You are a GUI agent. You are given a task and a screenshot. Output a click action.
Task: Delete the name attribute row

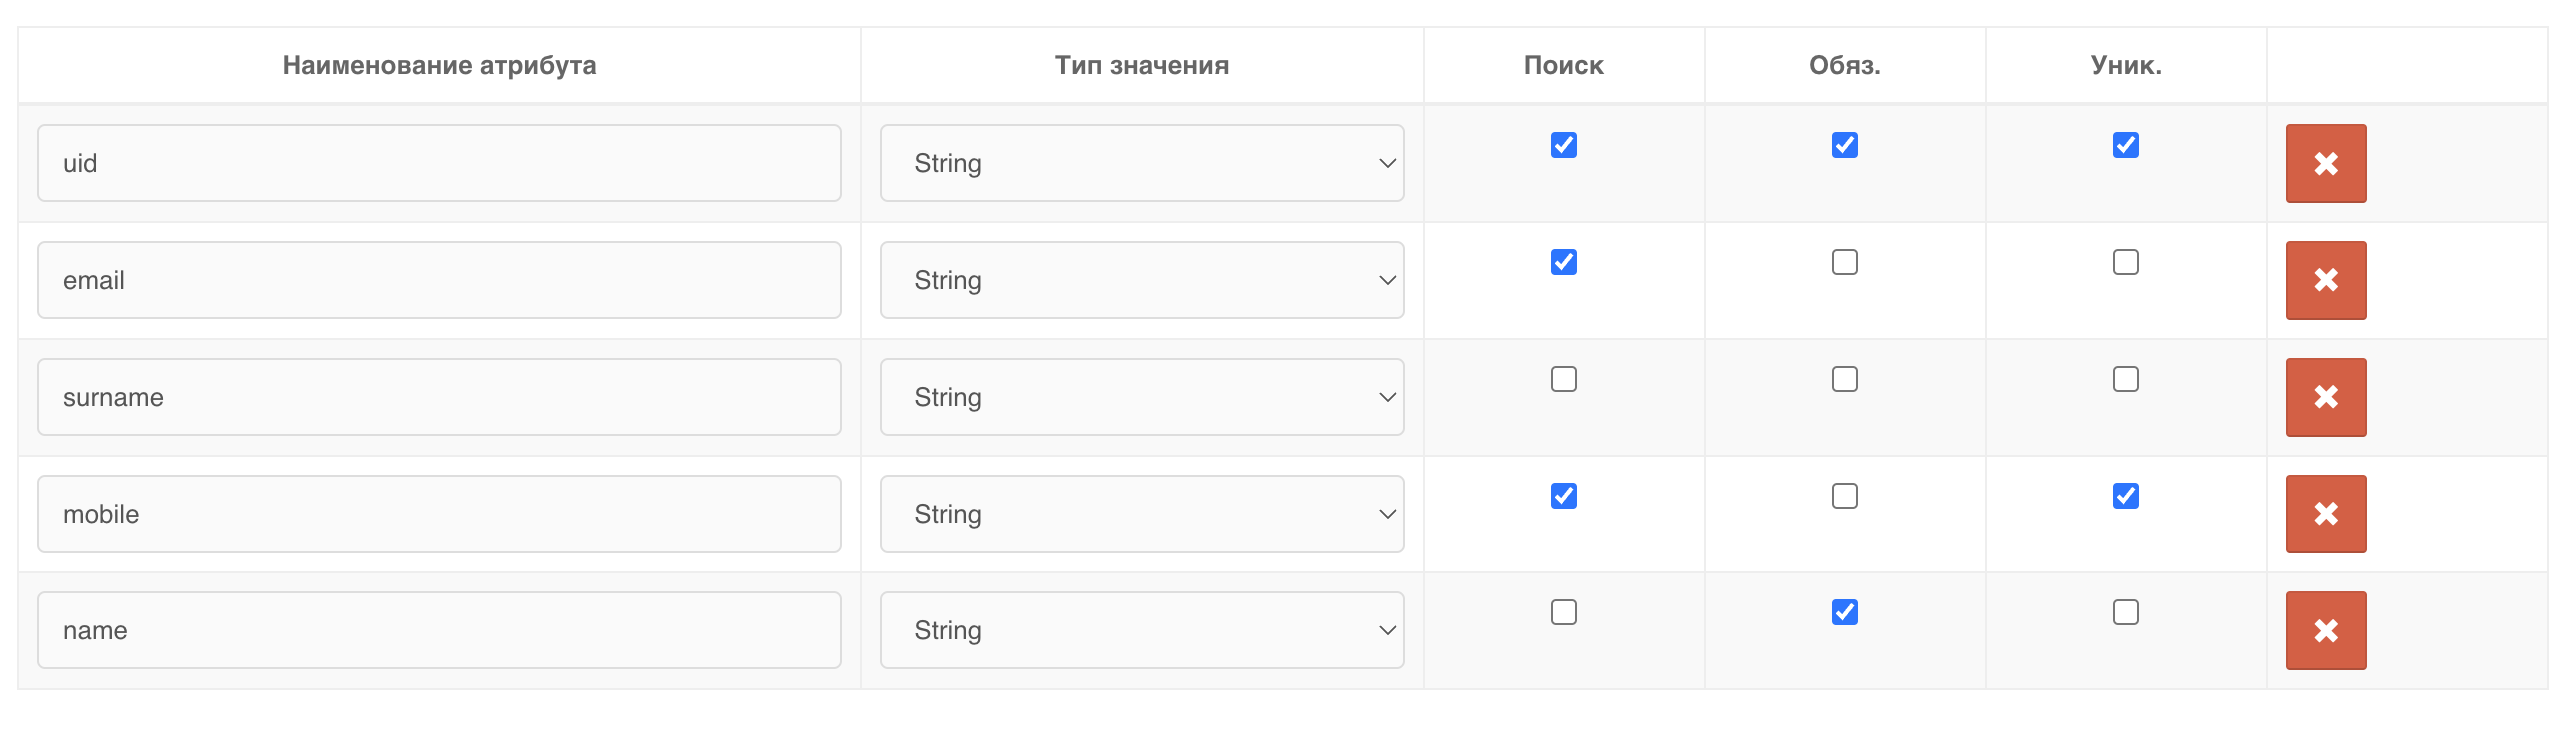click(2324, 629)
